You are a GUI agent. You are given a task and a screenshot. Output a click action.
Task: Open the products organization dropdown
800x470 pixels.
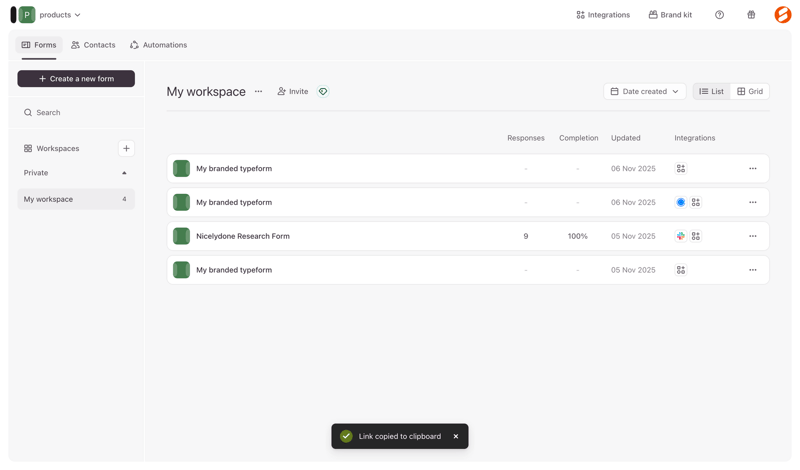click(x=60, y=15)
